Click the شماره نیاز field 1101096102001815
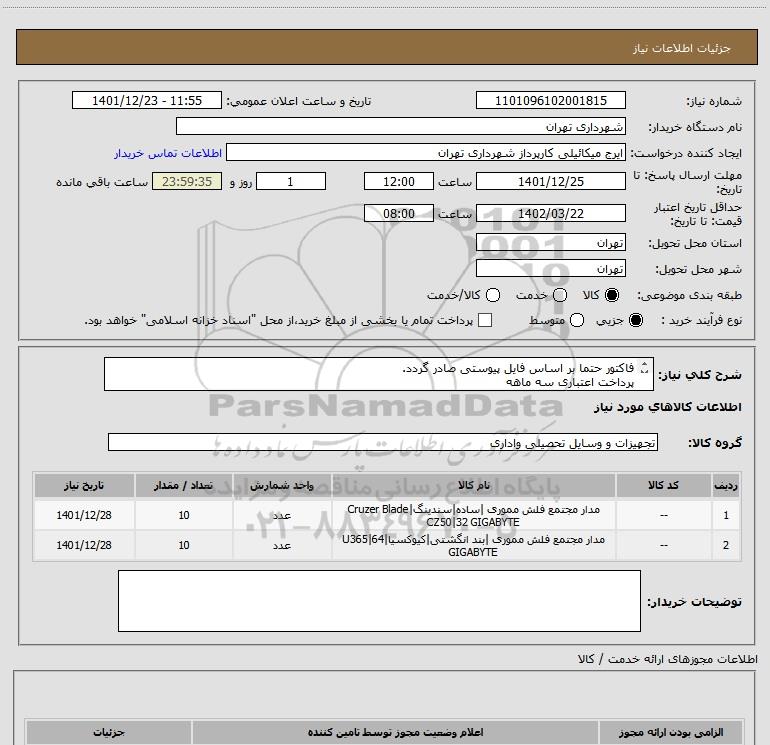The height and width of the screenshot is (745, 770). tap(550, 101)
